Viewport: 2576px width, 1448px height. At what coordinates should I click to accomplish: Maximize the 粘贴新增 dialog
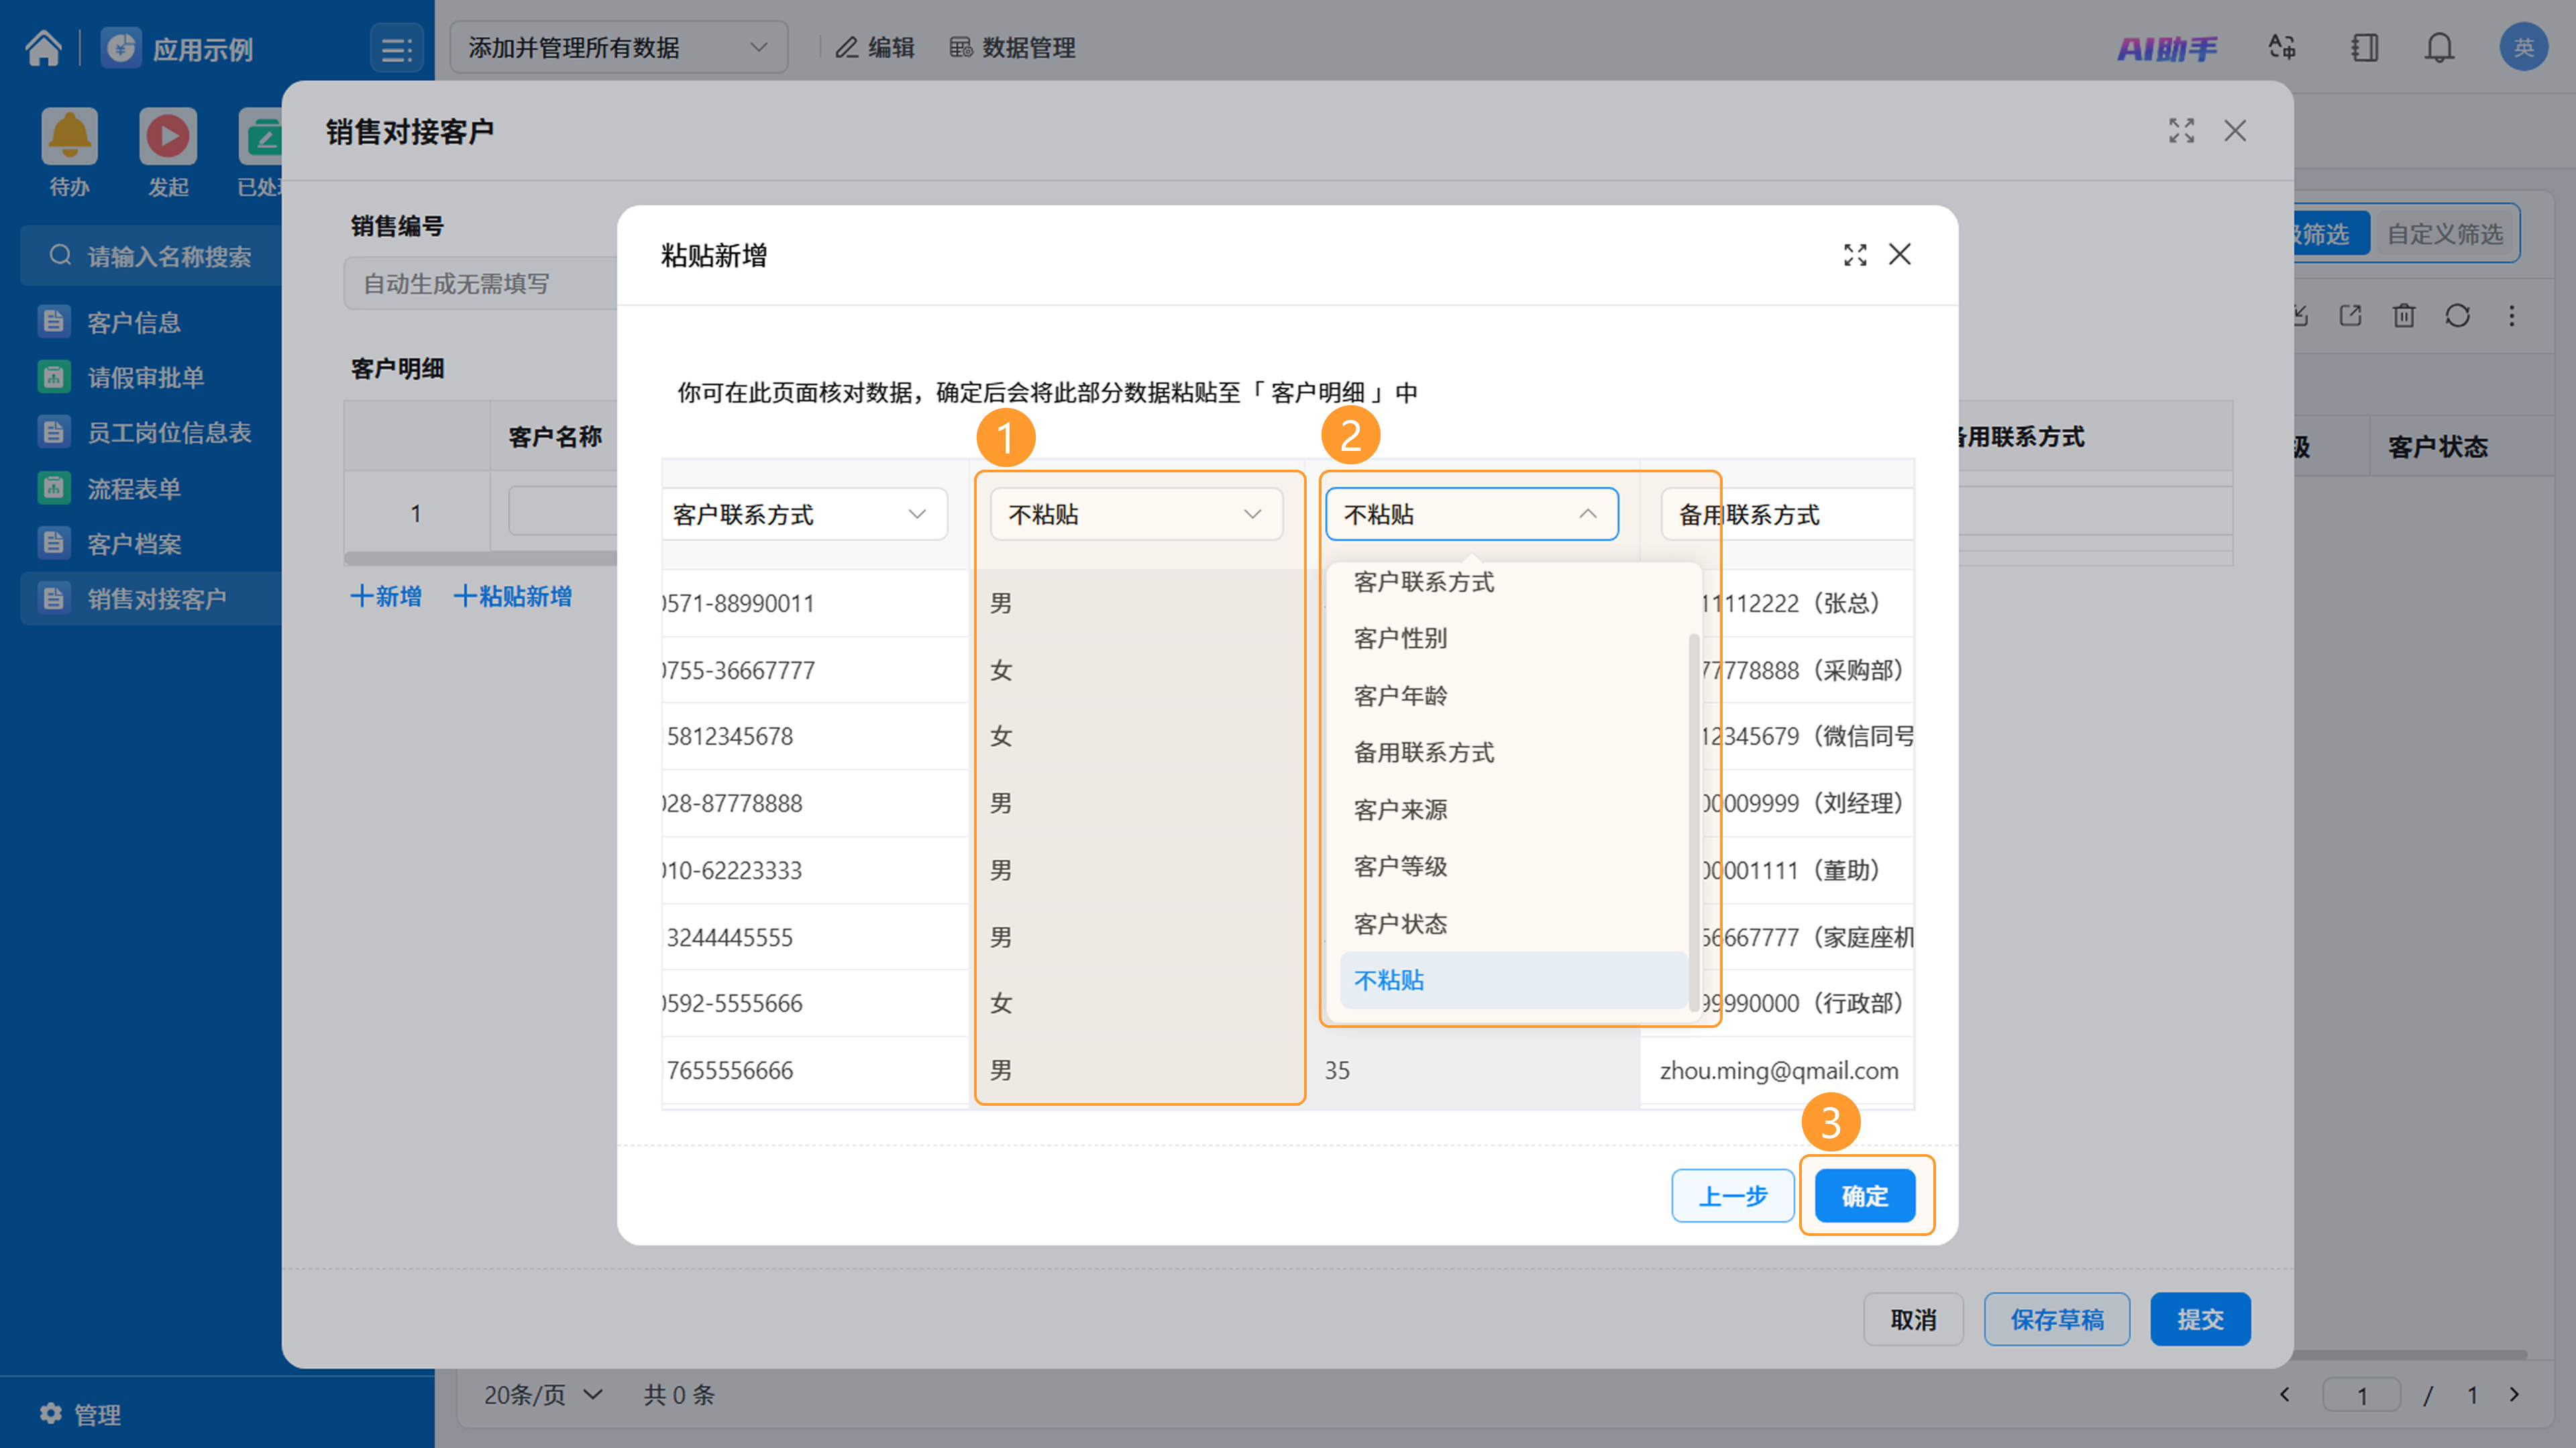pos(1855,255)
